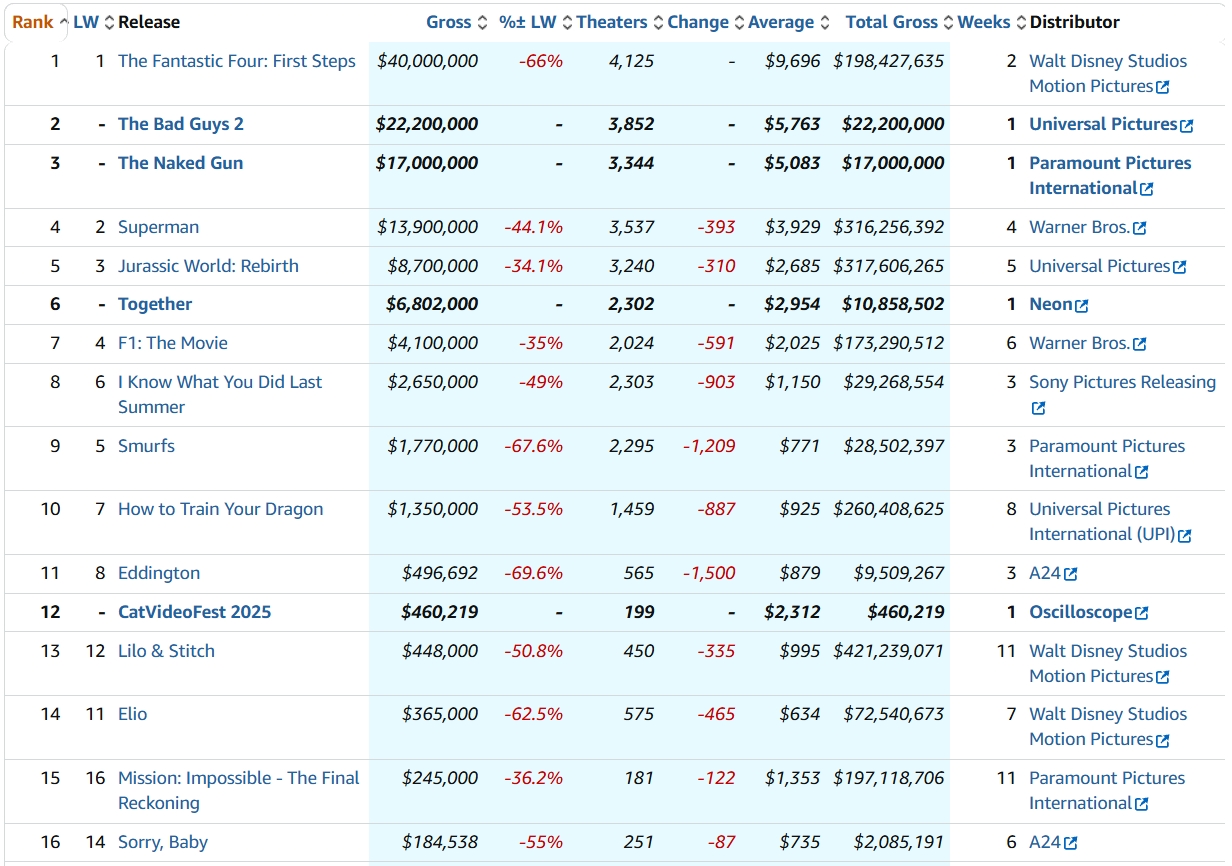Open the Eddington release link

pyautogui.click(x=159, y=573)
